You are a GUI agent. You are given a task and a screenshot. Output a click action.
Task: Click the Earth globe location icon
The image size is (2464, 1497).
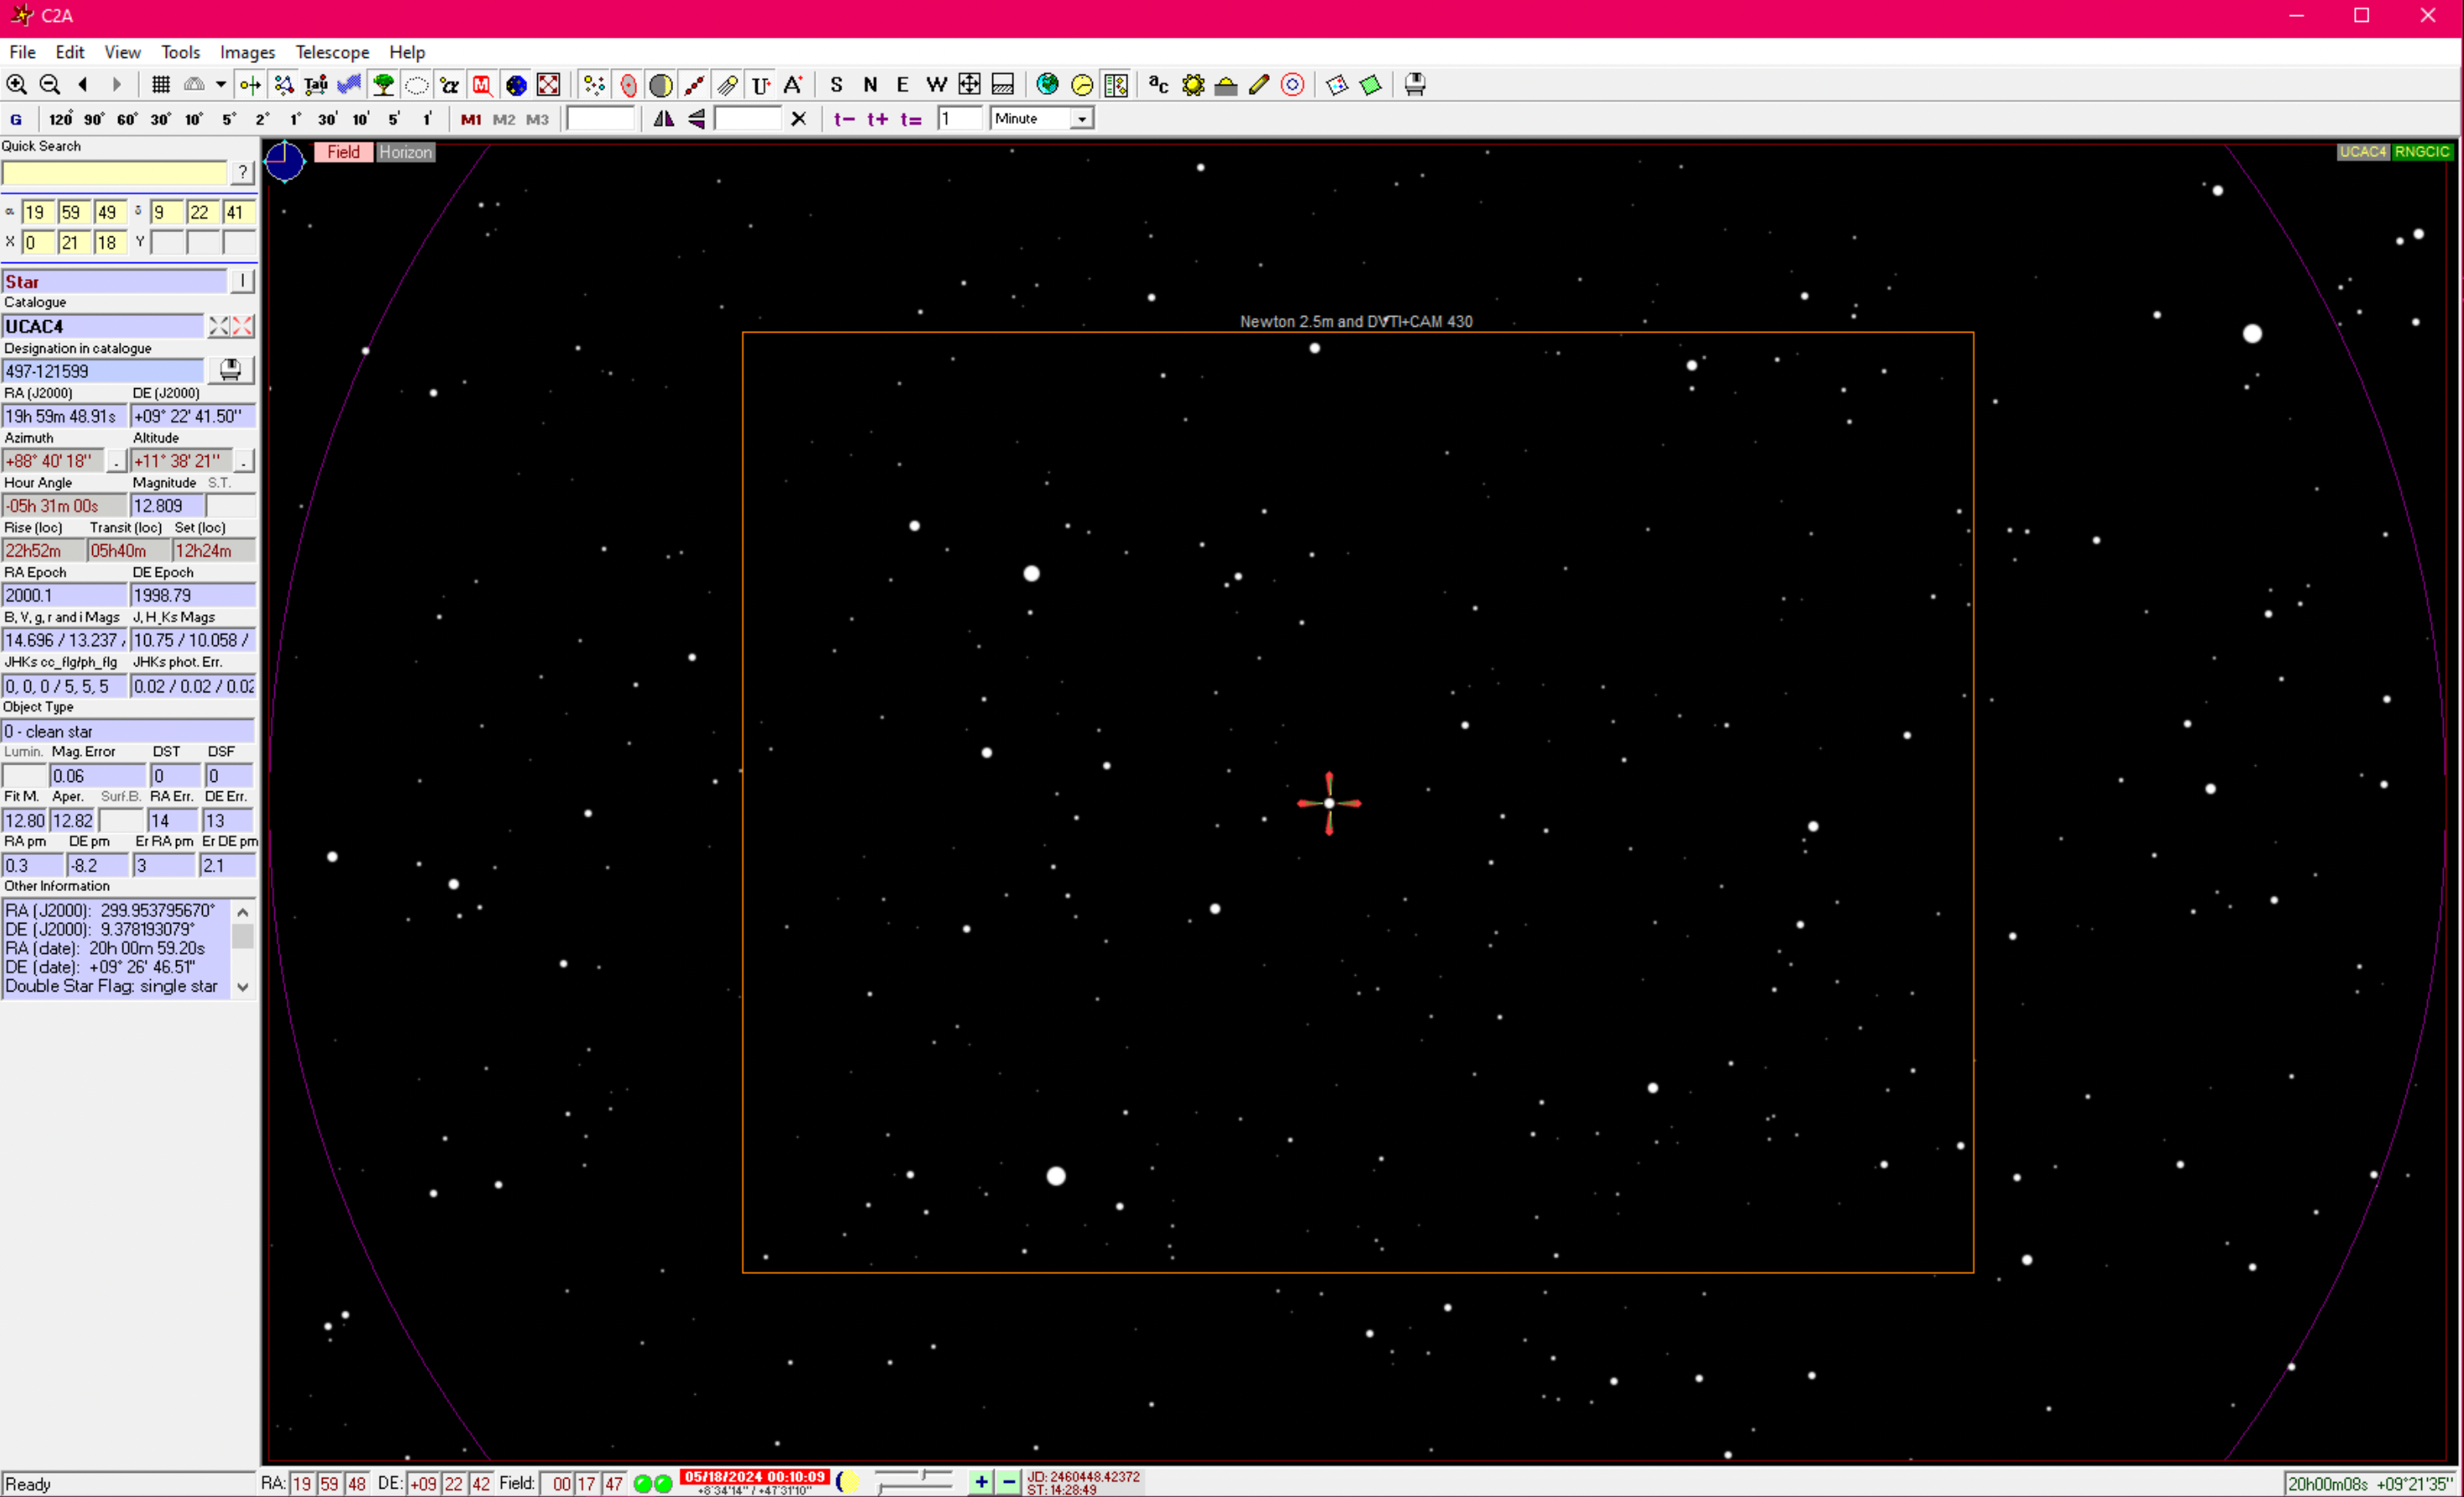tap(1047, 85)
